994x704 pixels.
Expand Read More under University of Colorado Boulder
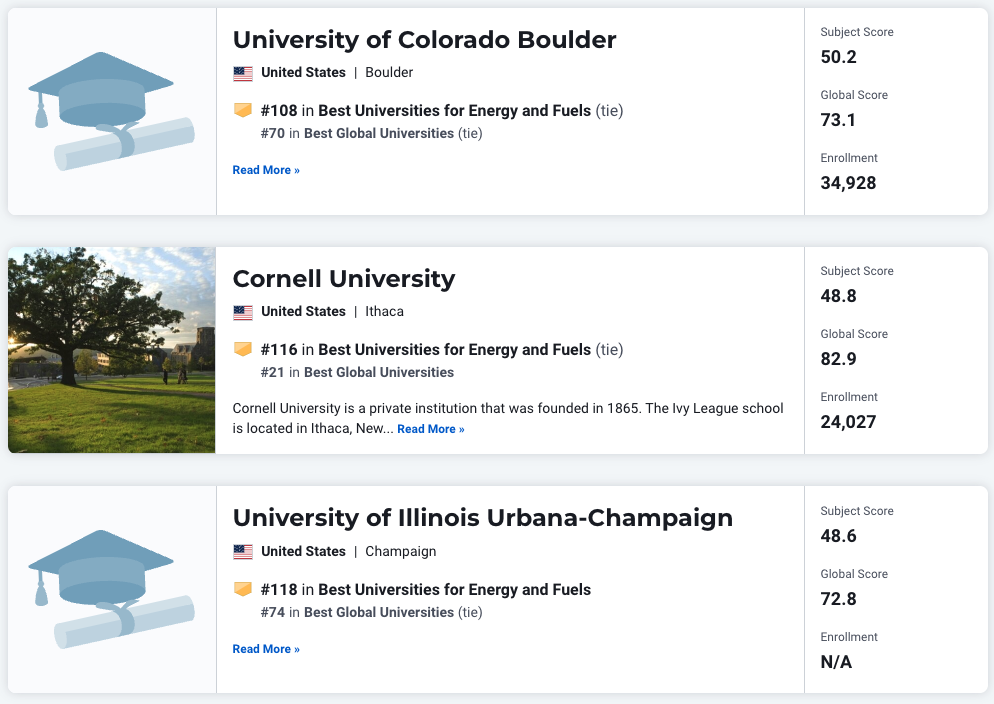tap(266, 170)
